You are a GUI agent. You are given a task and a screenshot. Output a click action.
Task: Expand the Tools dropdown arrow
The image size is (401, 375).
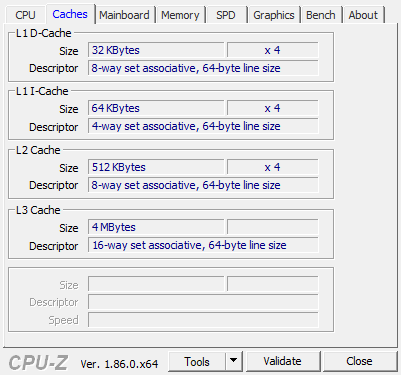(x=234, y=361)
